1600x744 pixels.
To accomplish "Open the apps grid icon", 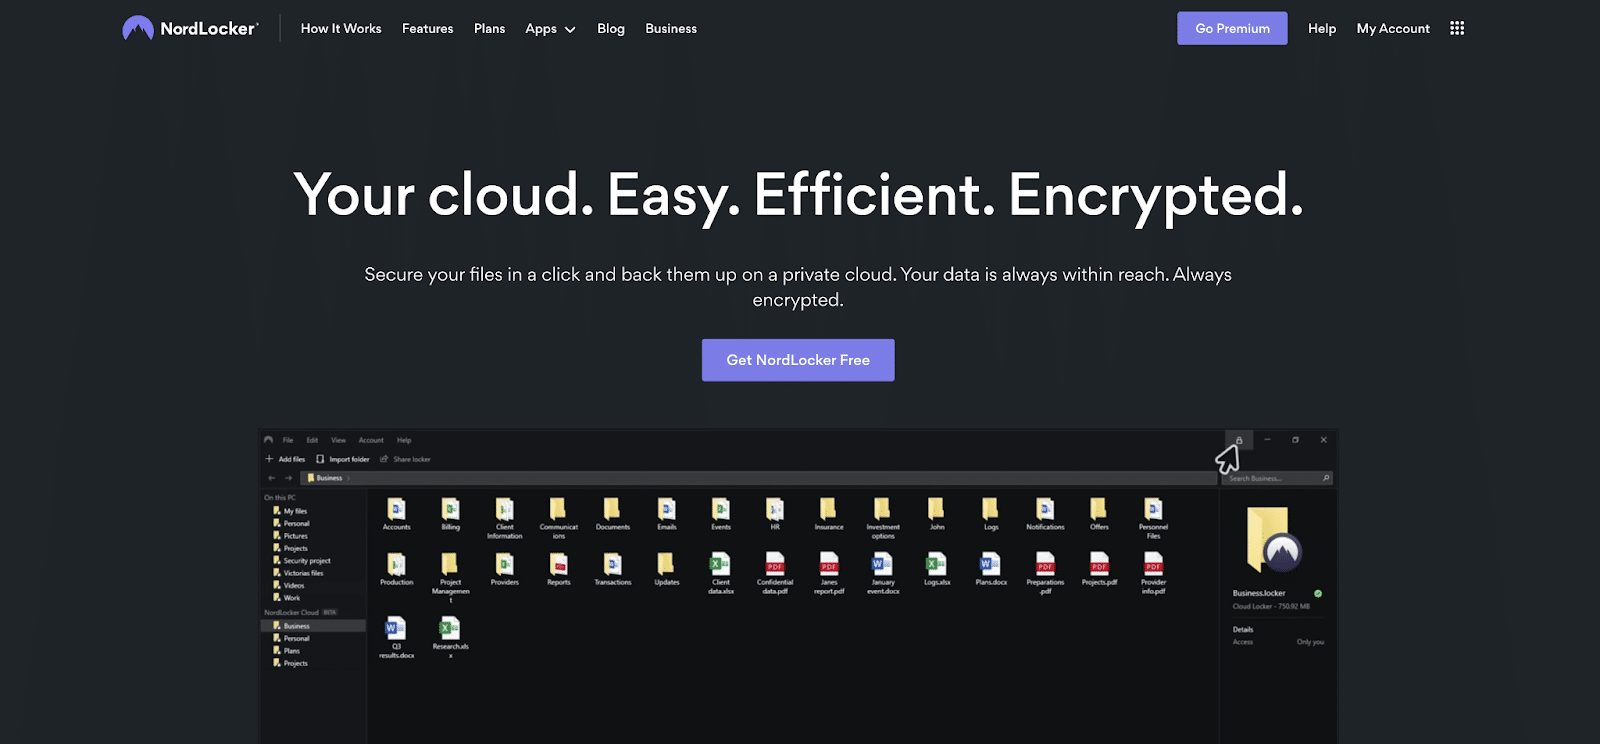I will pyautogui.click(x=1457, y=28).
